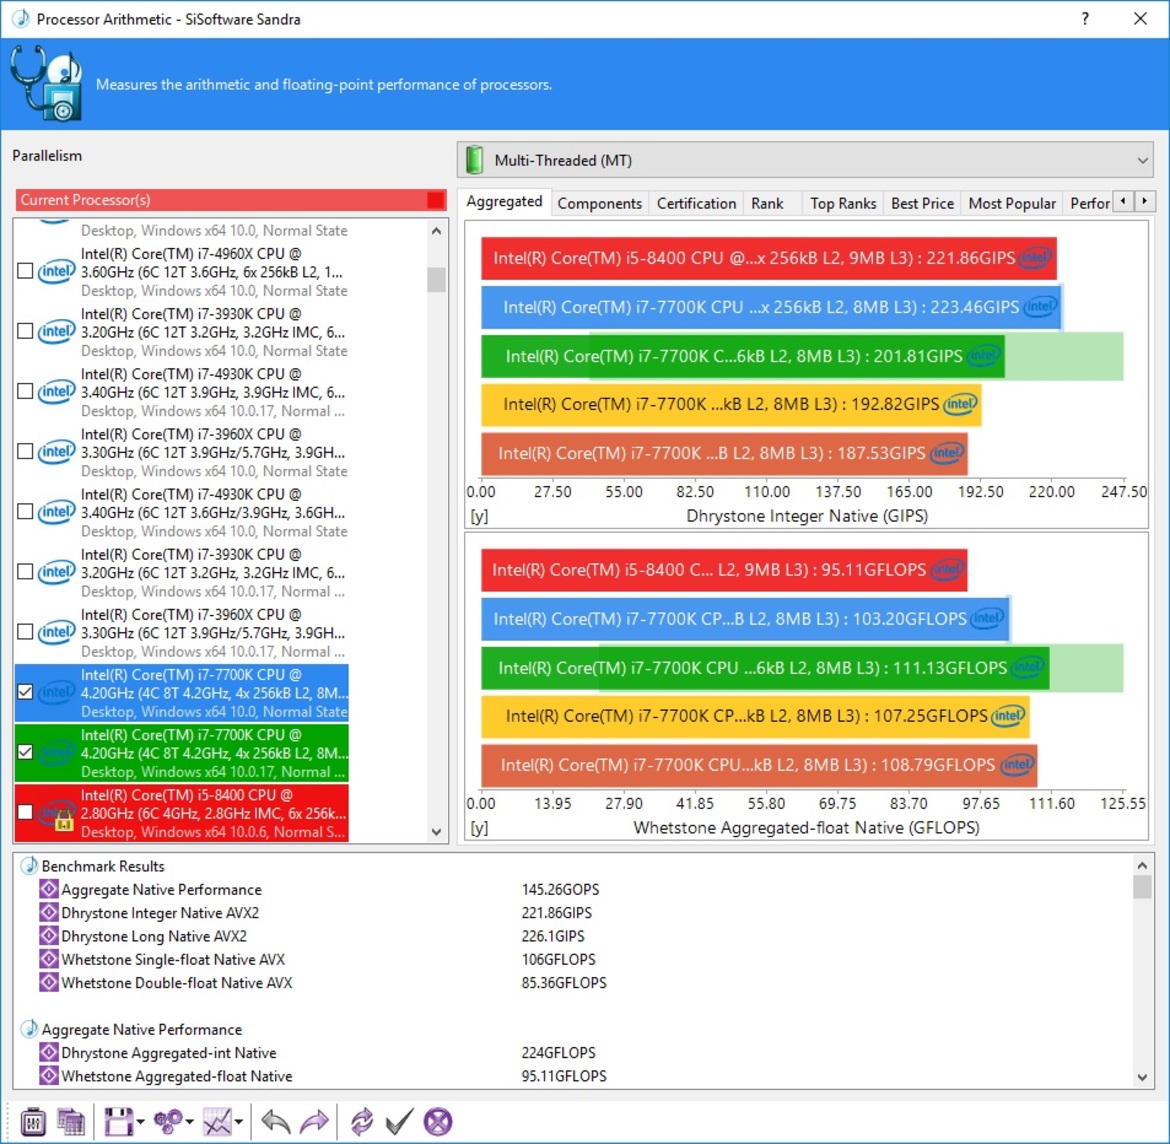Select the yellow 107.25GFLOPS i7-7700K chart bar
Image resolution: width=1170 pixels, height=1144 pixels.
click(x=755, y=716)
